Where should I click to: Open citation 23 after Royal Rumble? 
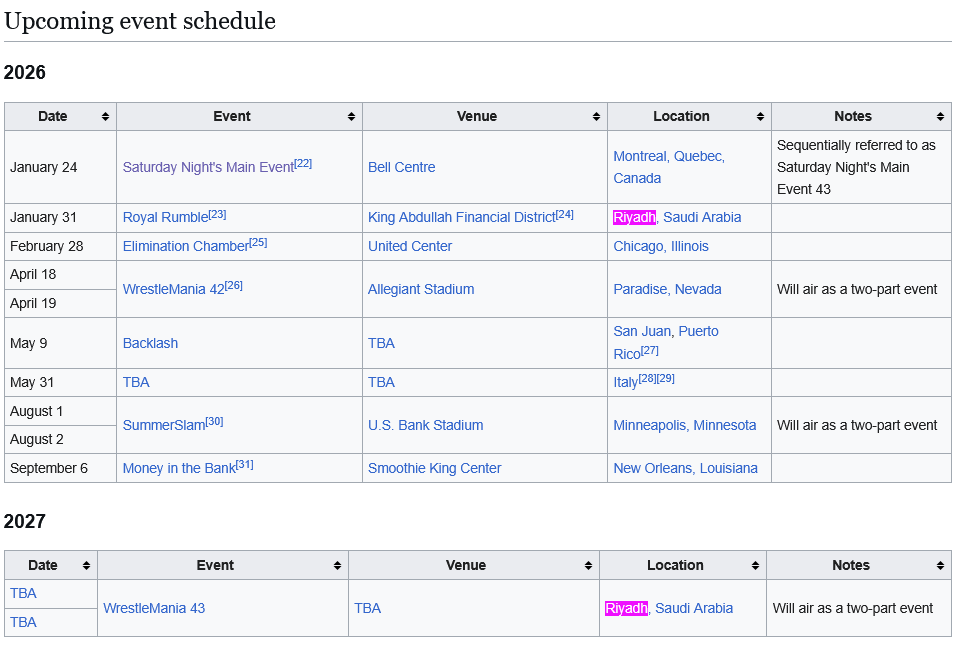[218, 214]
